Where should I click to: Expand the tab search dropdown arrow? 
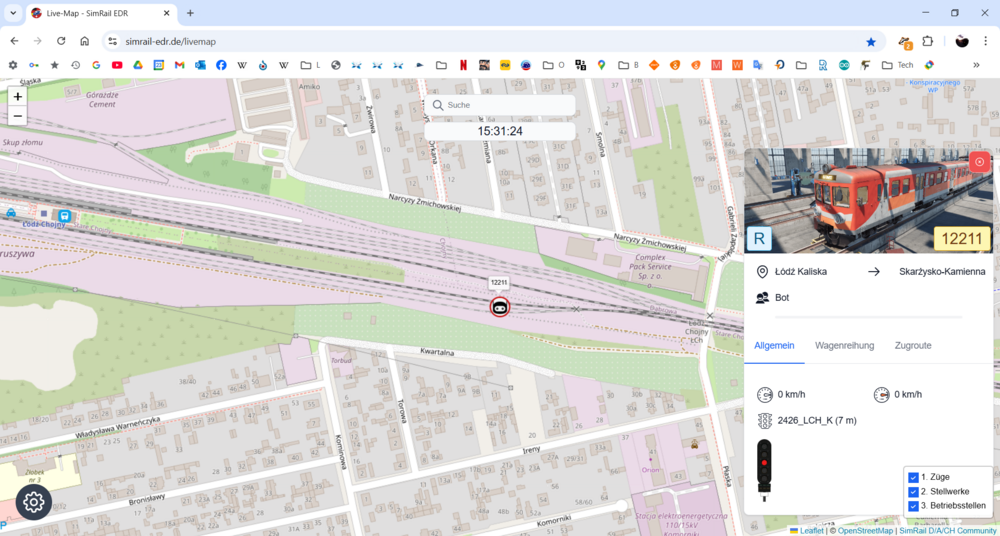13,13
